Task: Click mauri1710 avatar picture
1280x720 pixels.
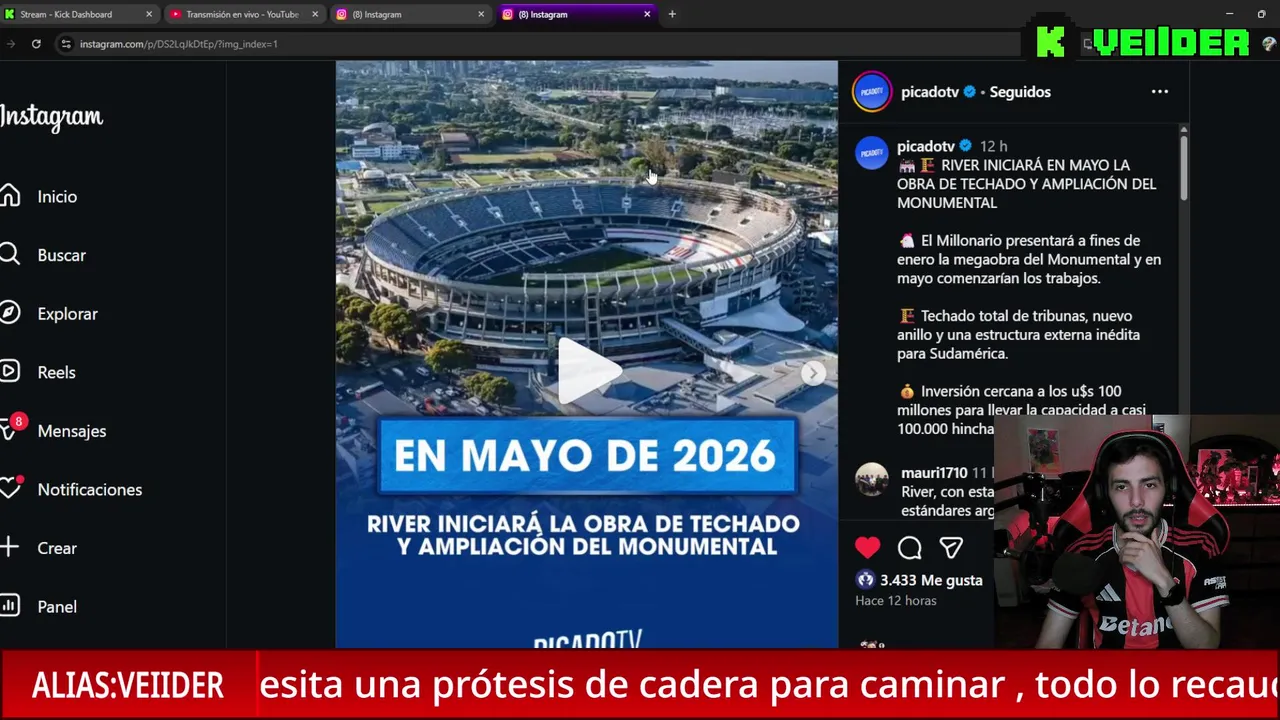Action: click(871, 479)
